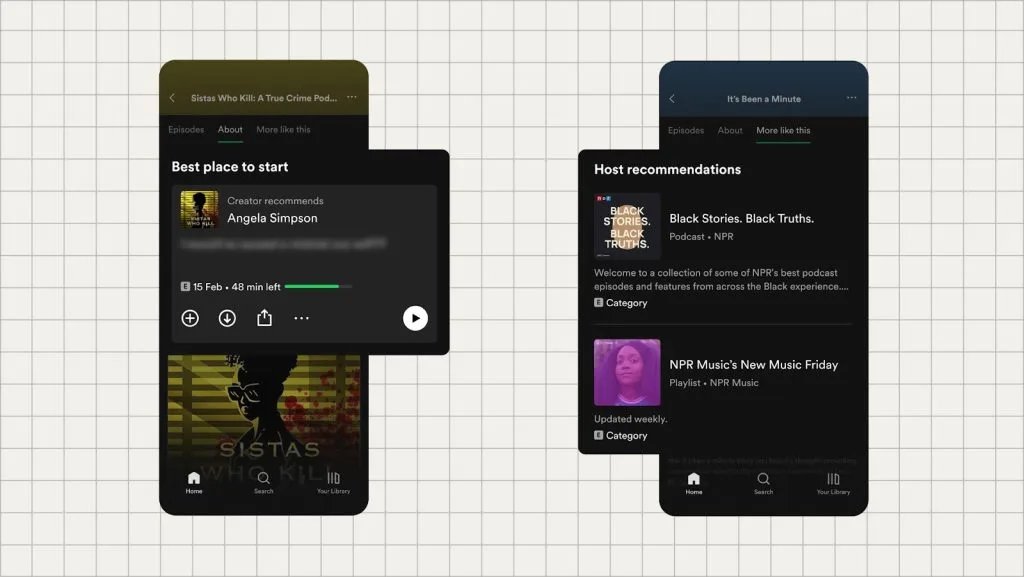Share the Angela Simpson episode
This screenshot has width=1024, height=577.
tap(264, 317)
